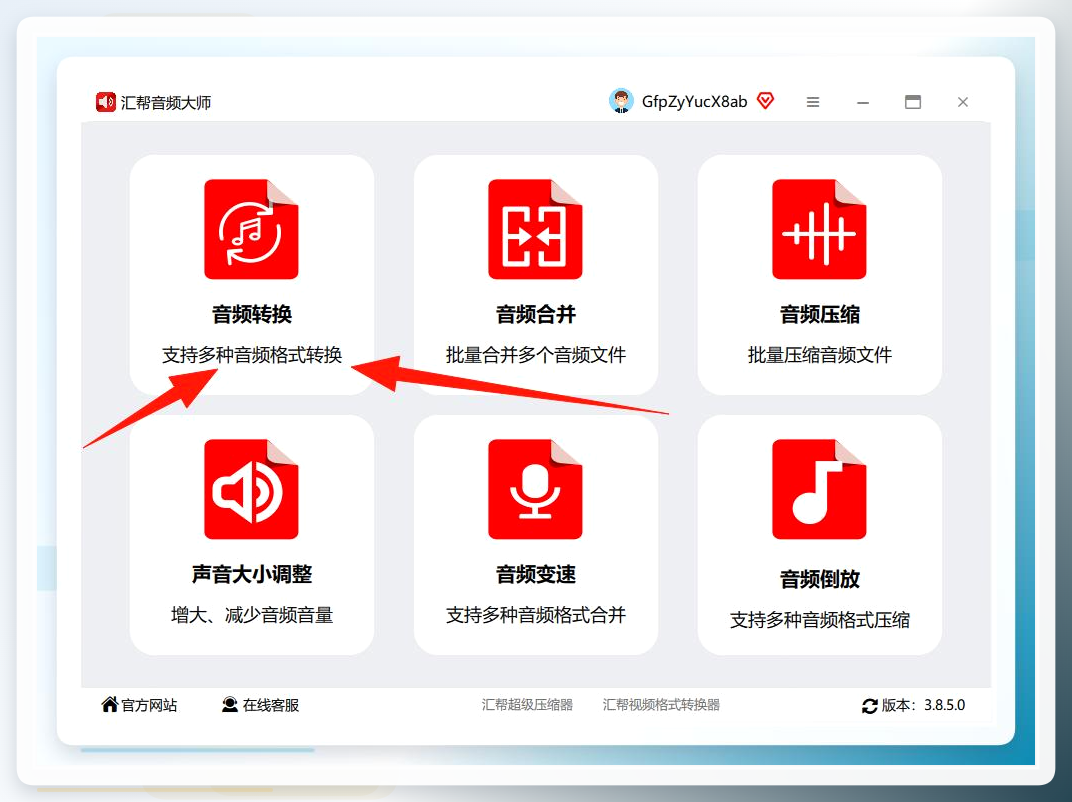Image resolution: width=1072 pixels, height=802 pixels.
Task: Check the version number 3.8.5.0
Action: click(x=944, y=705)
